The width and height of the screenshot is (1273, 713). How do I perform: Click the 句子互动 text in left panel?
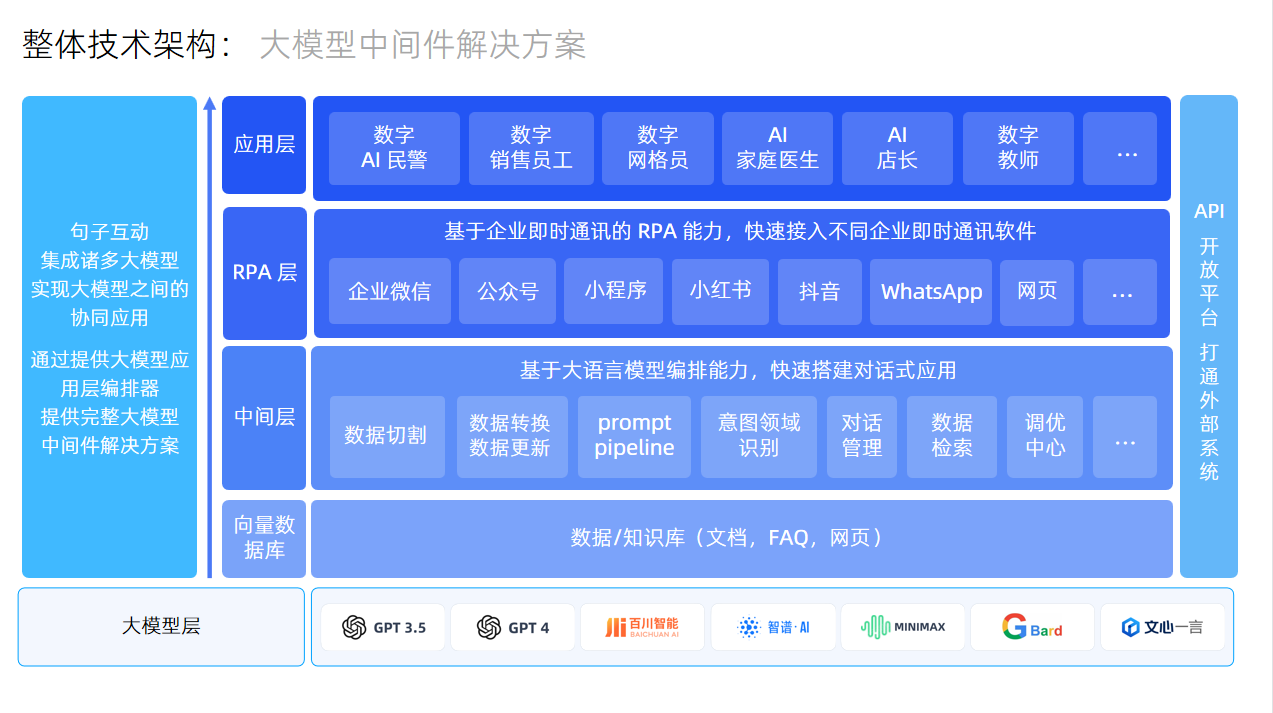pyautogui.click(x=110, y=232)
